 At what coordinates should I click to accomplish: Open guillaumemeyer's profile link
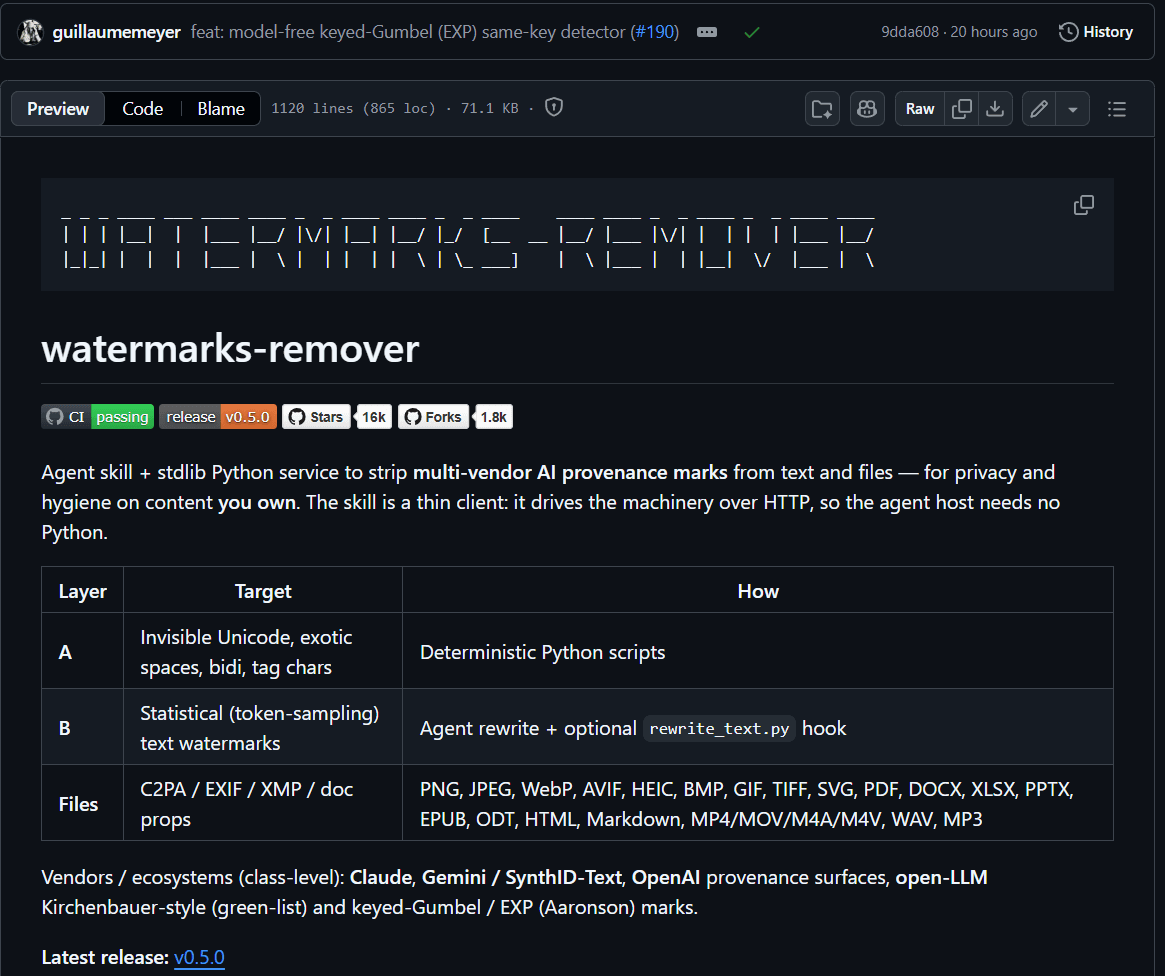[x=117, y=32]
